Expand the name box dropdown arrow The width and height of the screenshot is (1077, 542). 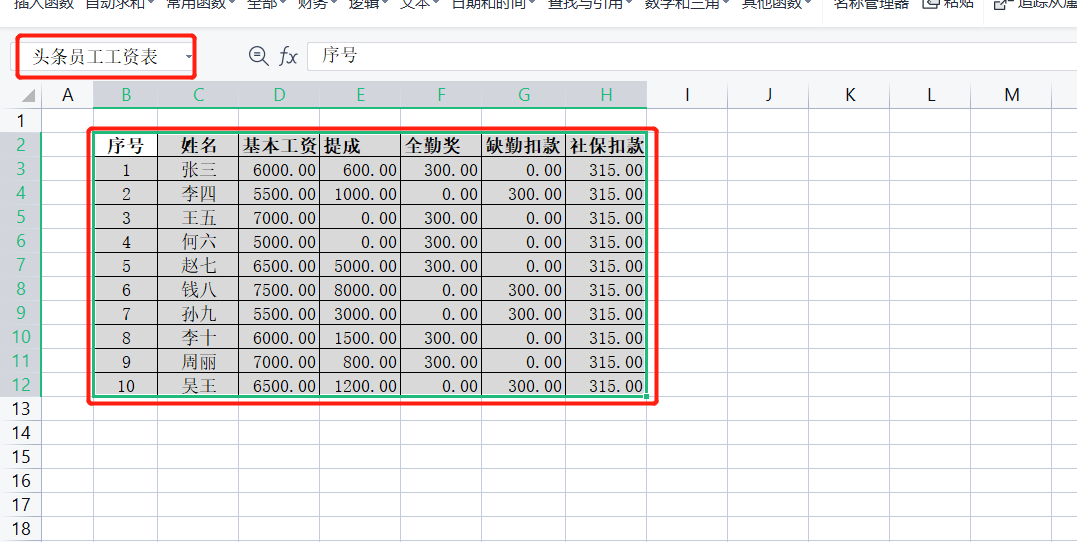(189, 57)
